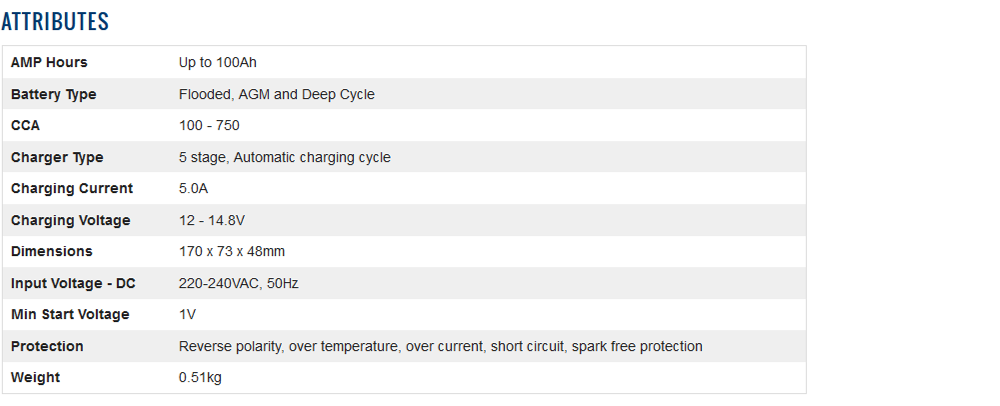Image resolution: width=1000 pixels, height=406 pixels.
Task: Select the '5.0A' charging current value
Action: [x=194, y=188]
